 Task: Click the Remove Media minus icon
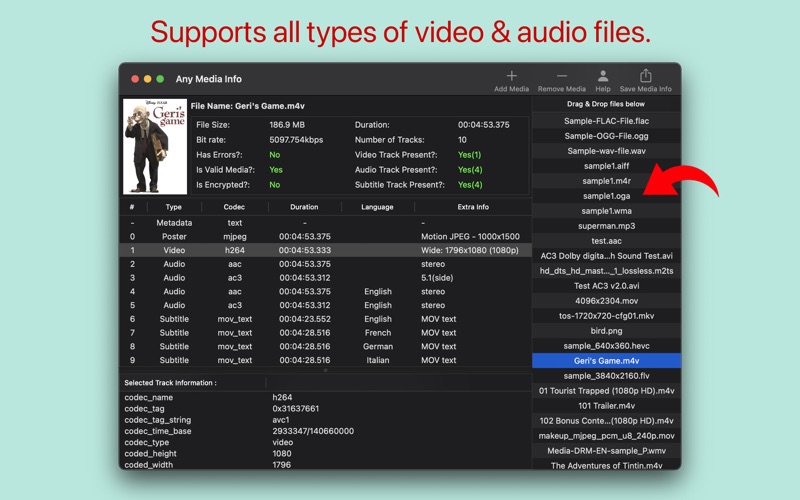[562, 76]
